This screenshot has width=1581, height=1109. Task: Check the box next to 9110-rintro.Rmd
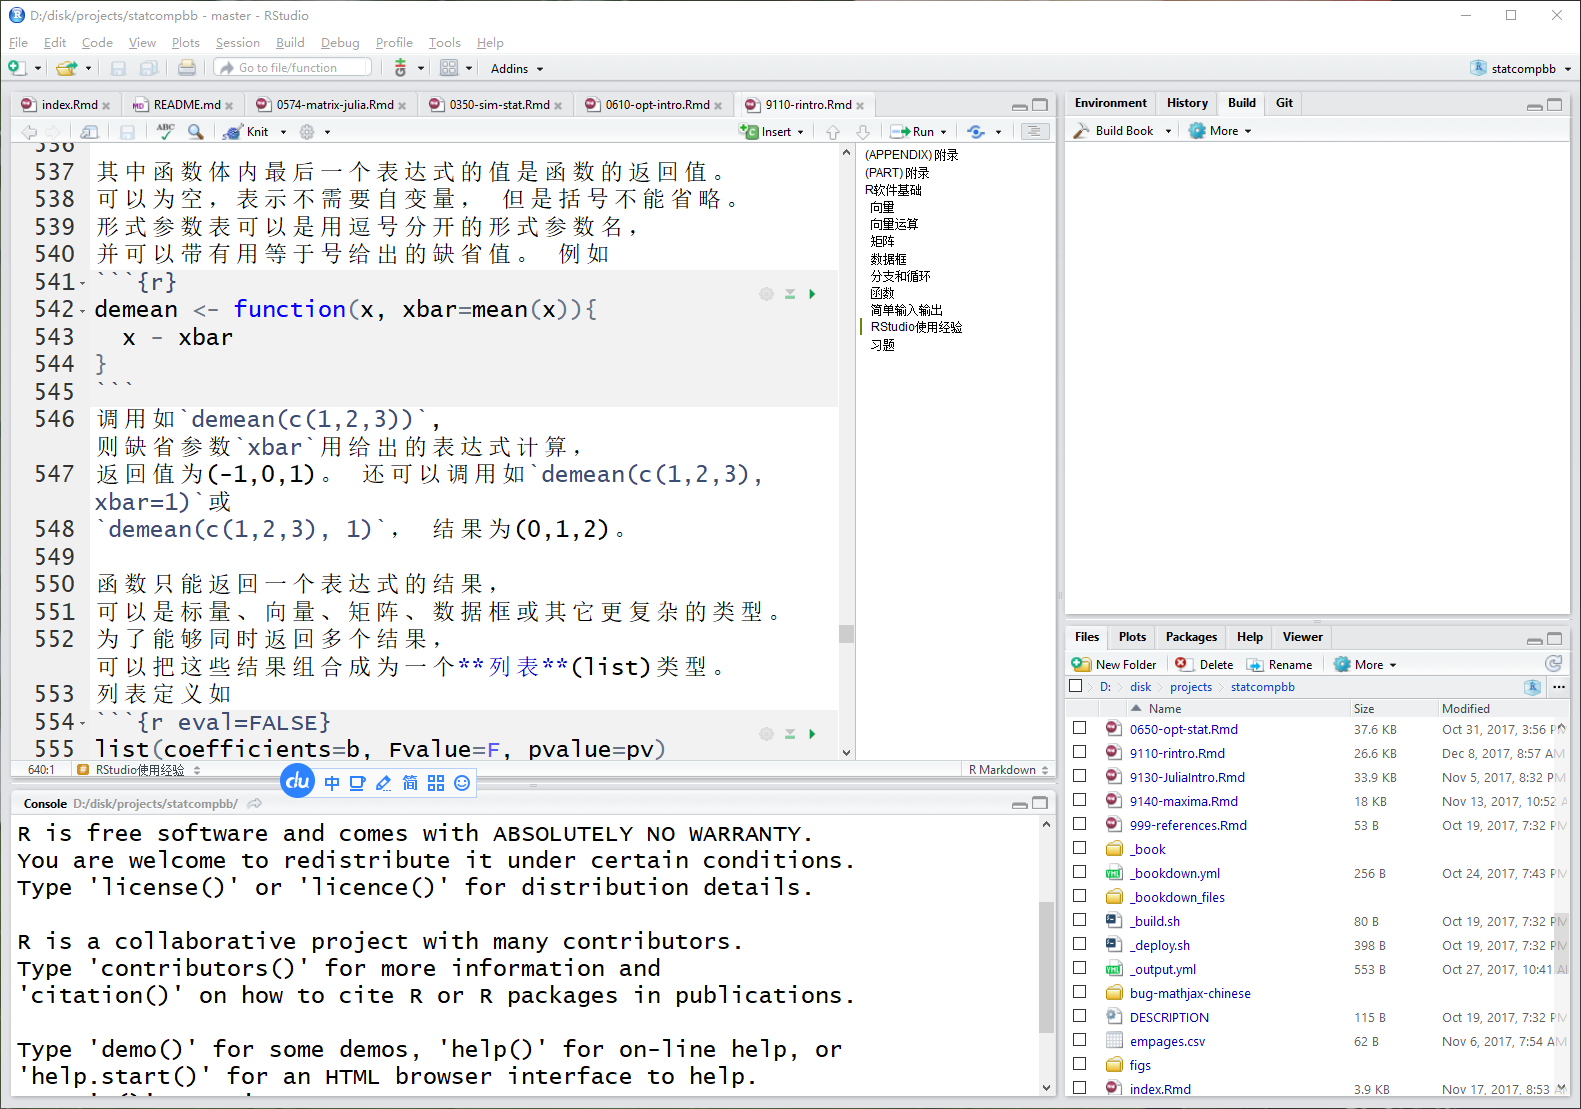point(1080,753)
